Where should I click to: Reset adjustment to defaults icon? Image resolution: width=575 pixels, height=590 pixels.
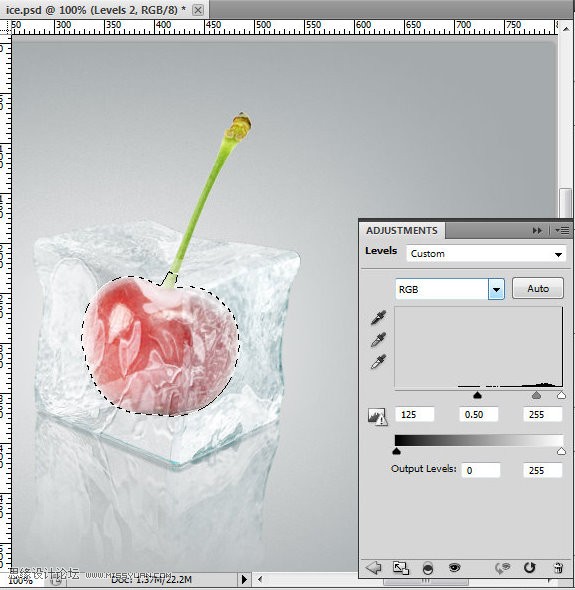[529, 567]
